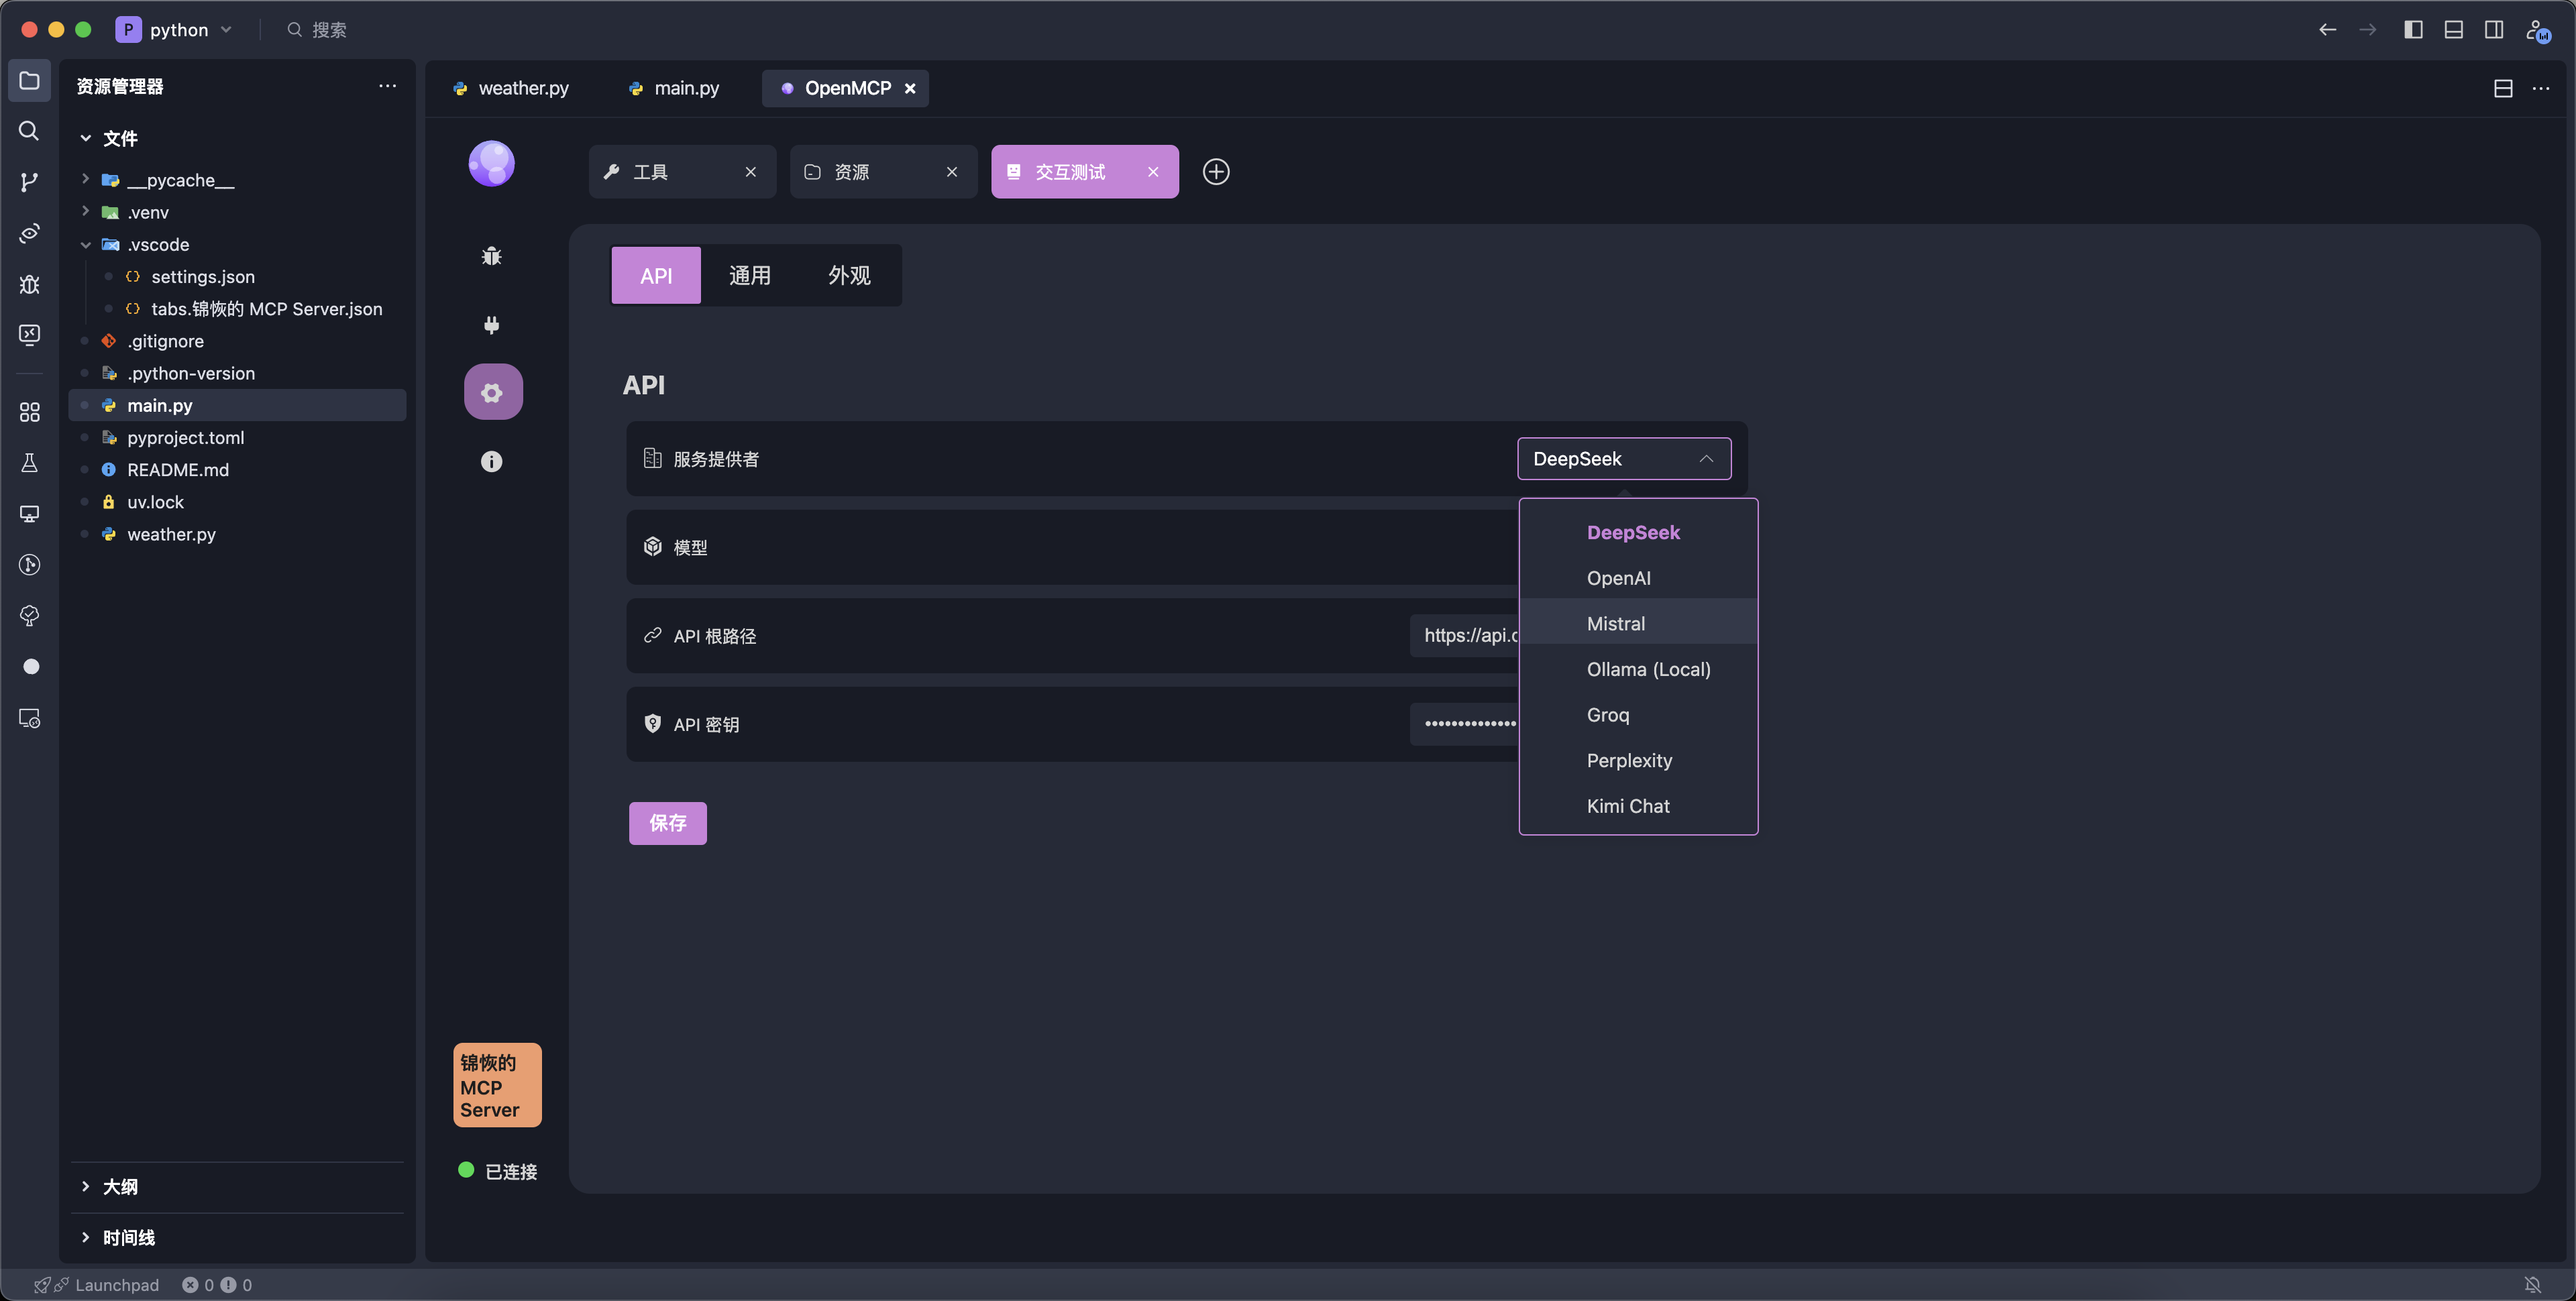Collapse the 服务提供者 DeepSeek dropdown

pos(1624,459)
